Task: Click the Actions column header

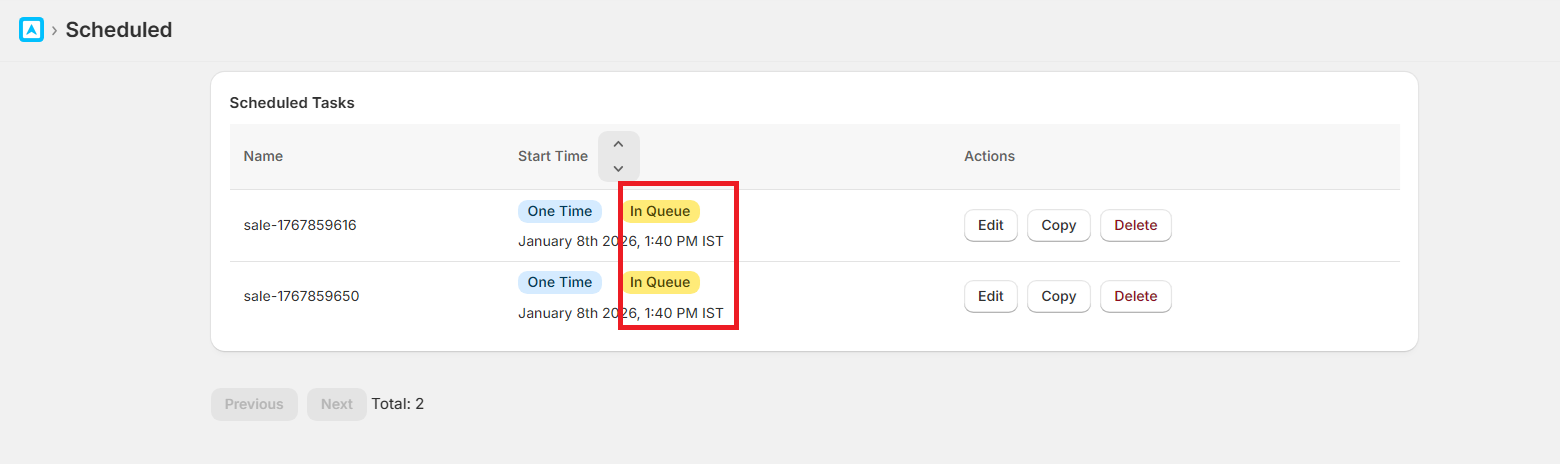Action: tap(989, 156)
